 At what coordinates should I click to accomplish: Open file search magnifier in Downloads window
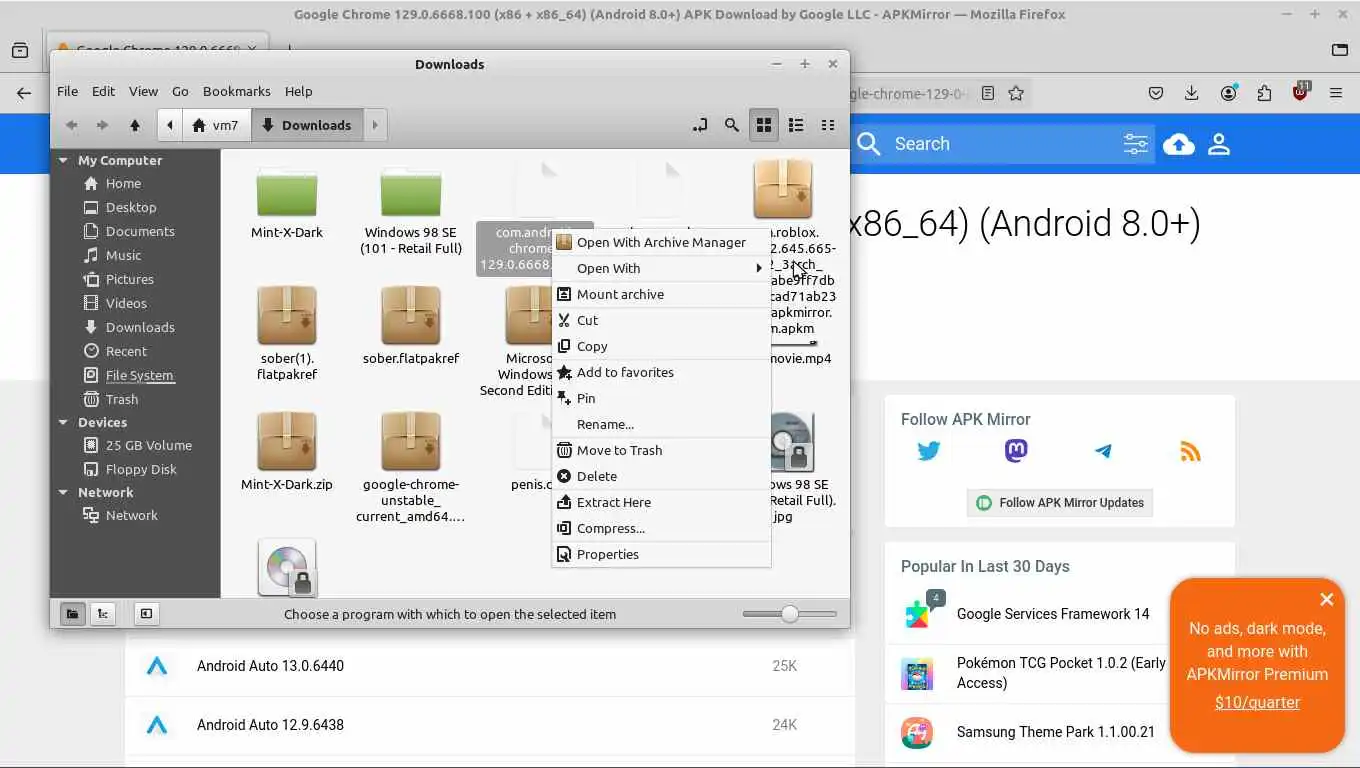(732, 125)
